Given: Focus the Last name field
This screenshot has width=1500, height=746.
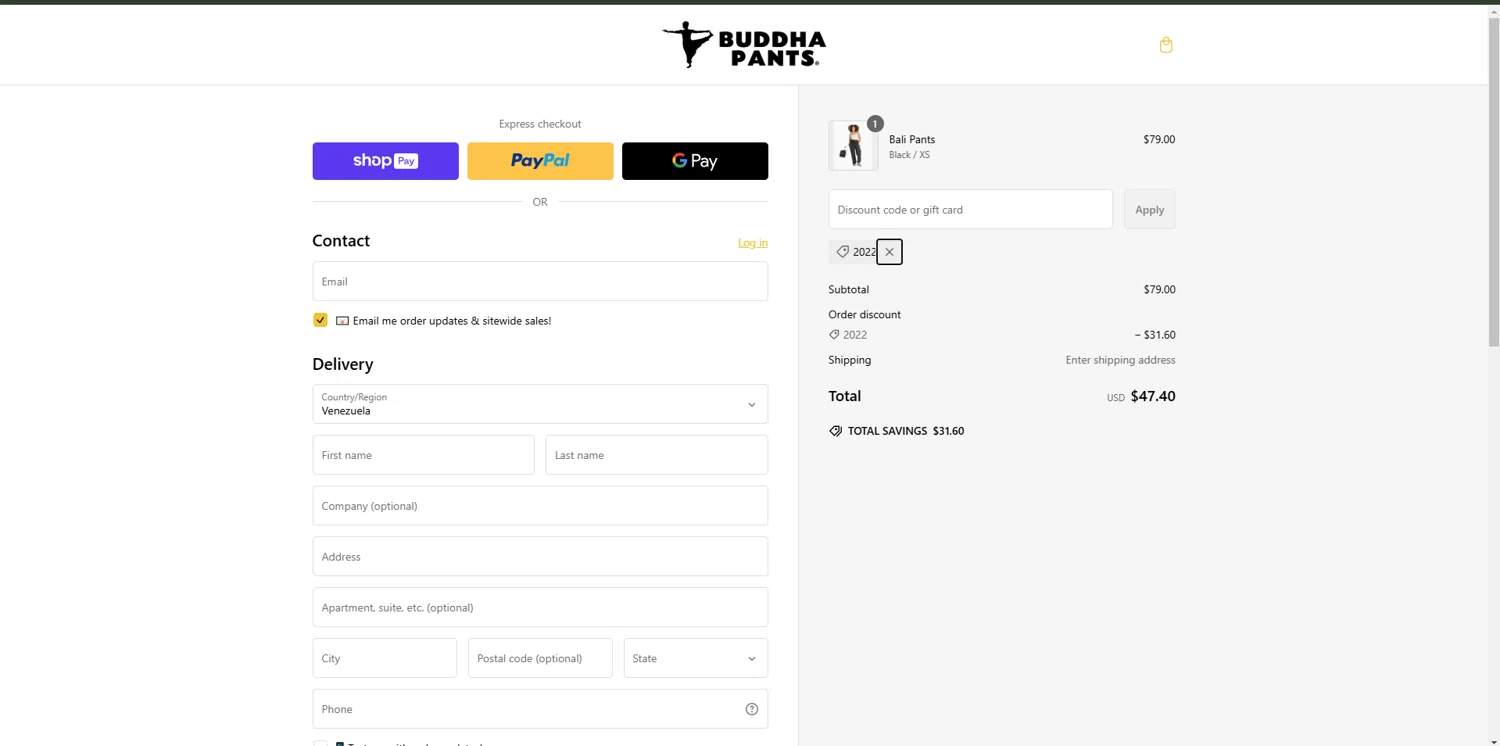Looking at the screenshot, I should (x=657, y=455).
